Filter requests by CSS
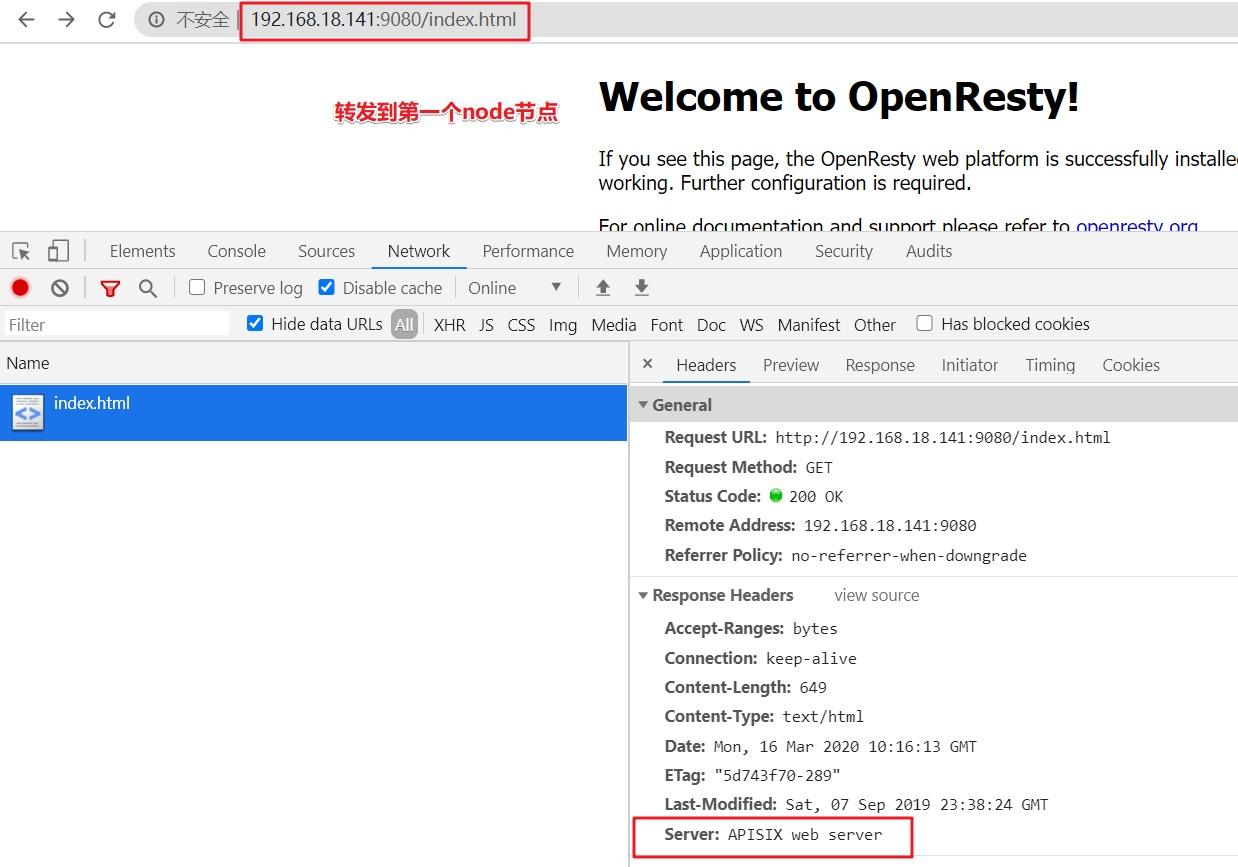 [x=521, y=324]
